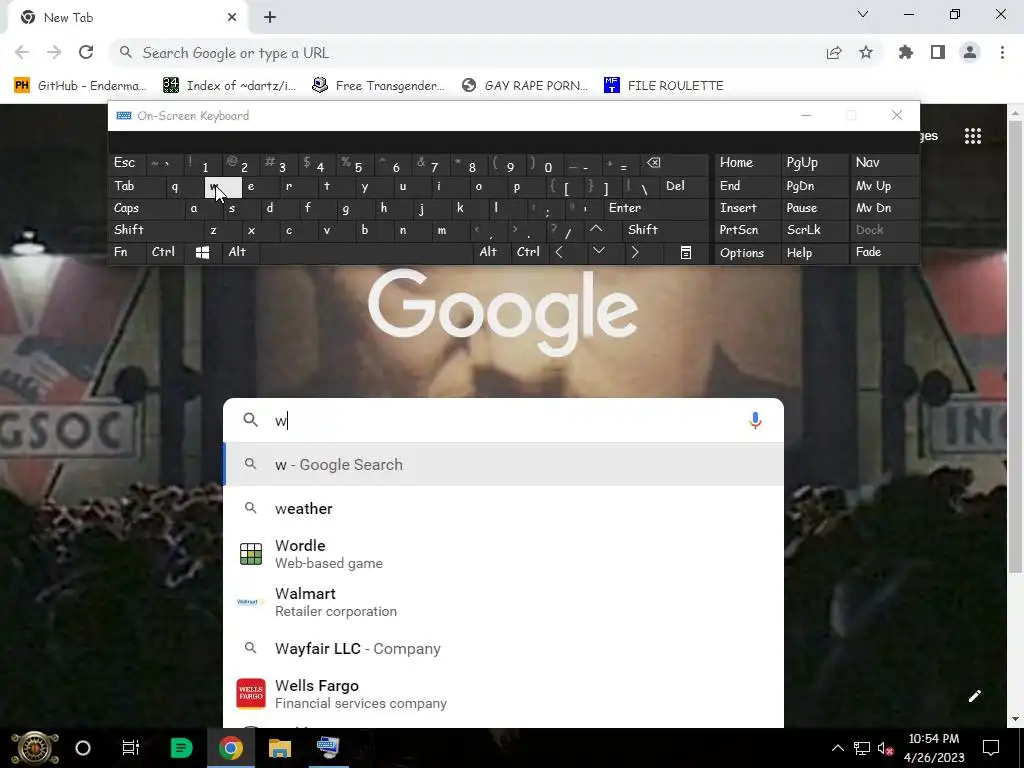This screenshot has width=1024, height=768.
Task: Open the FILE ROULETTE bookmark
Action: 664,86
